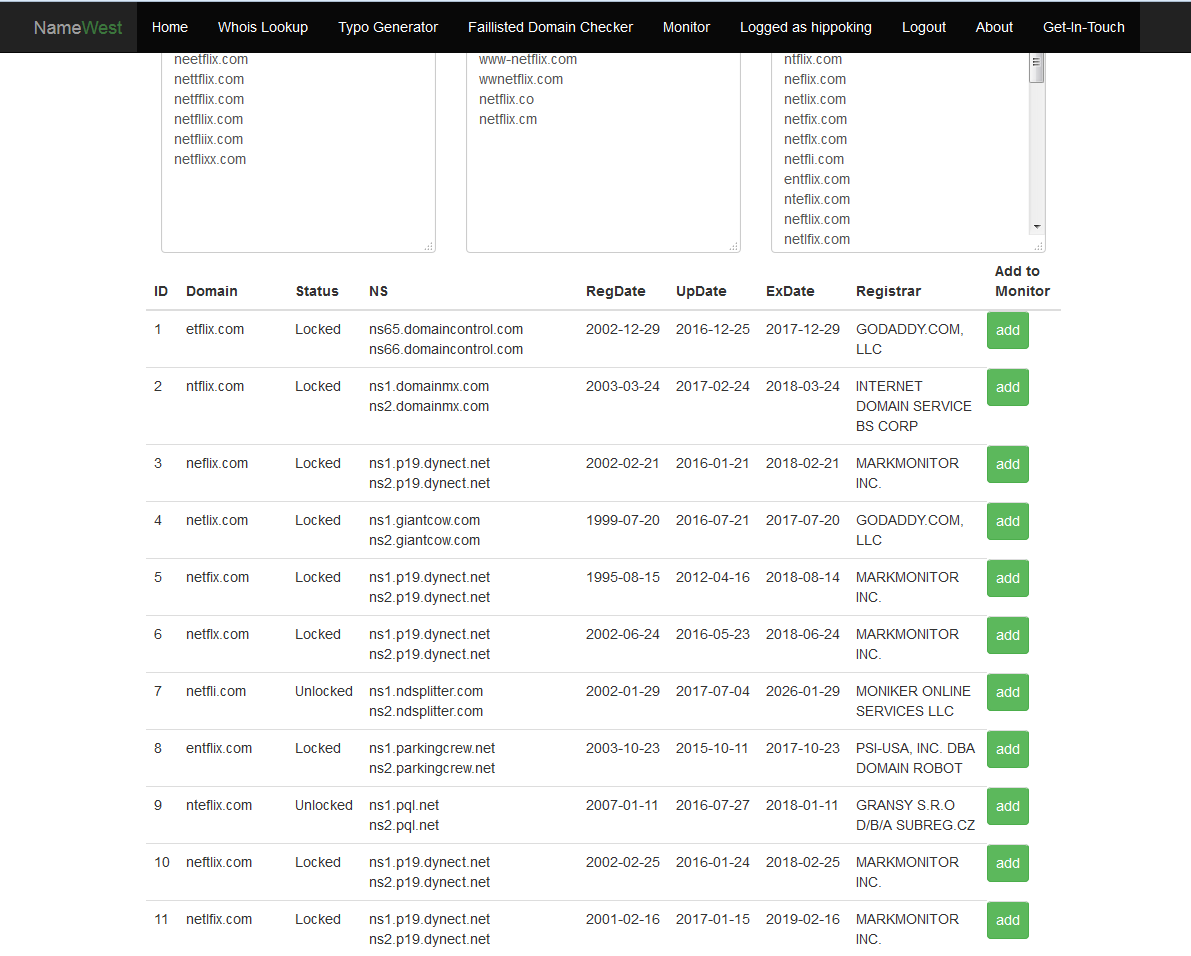Click the NS column header

[x=378, y=292]
